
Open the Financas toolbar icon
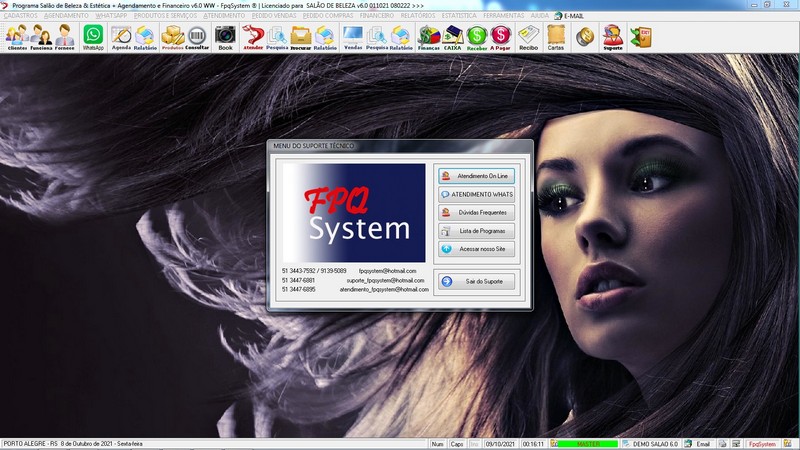point(429,37)
